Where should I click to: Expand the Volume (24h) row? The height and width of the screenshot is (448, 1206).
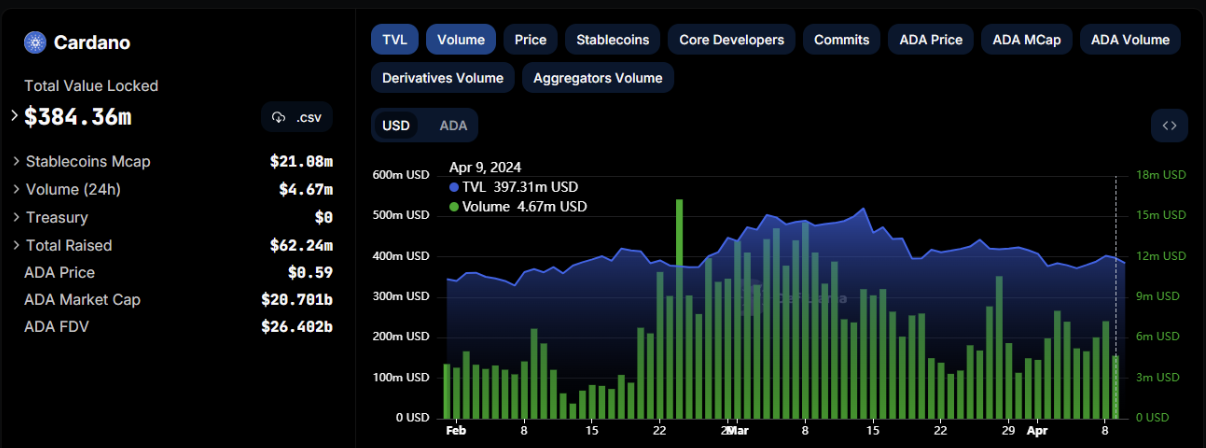point(17,189)
